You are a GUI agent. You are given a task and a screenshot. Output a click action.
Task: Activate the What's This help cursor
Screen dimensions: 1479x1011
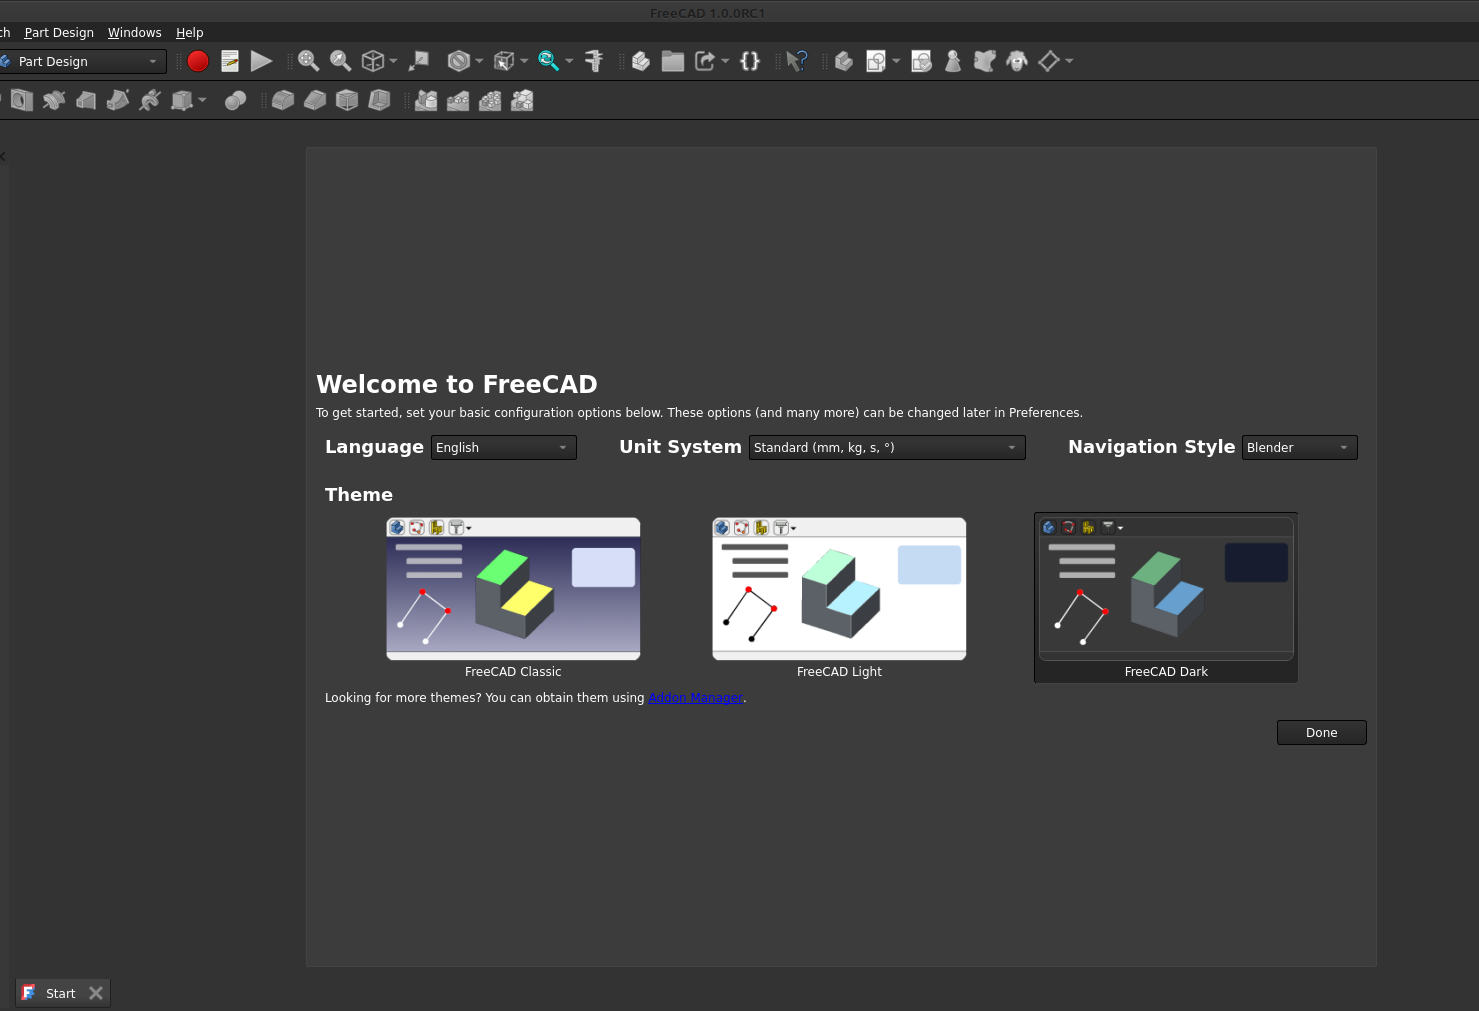[x=797, y=61]
